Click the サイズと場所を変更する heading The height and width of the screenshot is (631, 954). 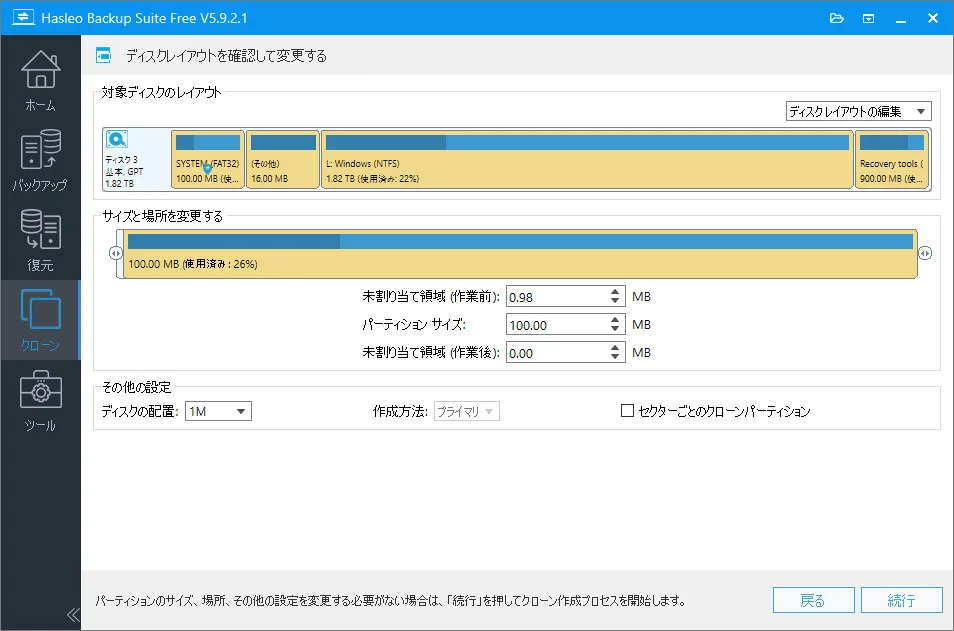pyautogui.click(x=162, y=216)
